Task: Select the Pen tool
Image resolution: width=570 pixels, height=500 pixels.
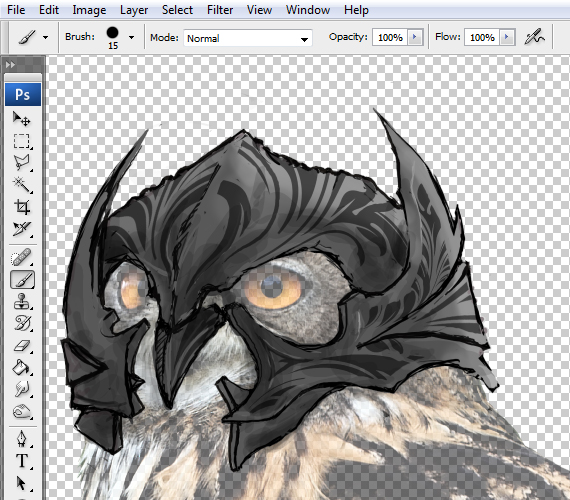Action: point(22,439)
